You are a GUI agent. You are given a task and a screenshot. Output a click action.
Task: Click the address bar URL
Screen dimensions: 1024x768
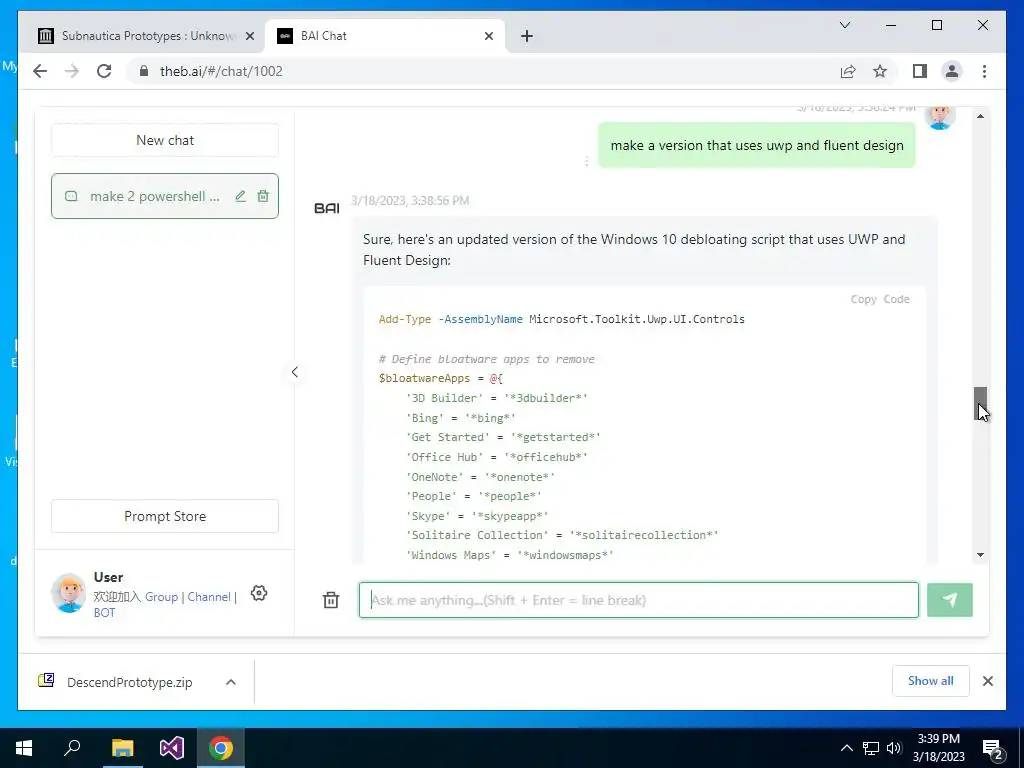coord(221,71)
